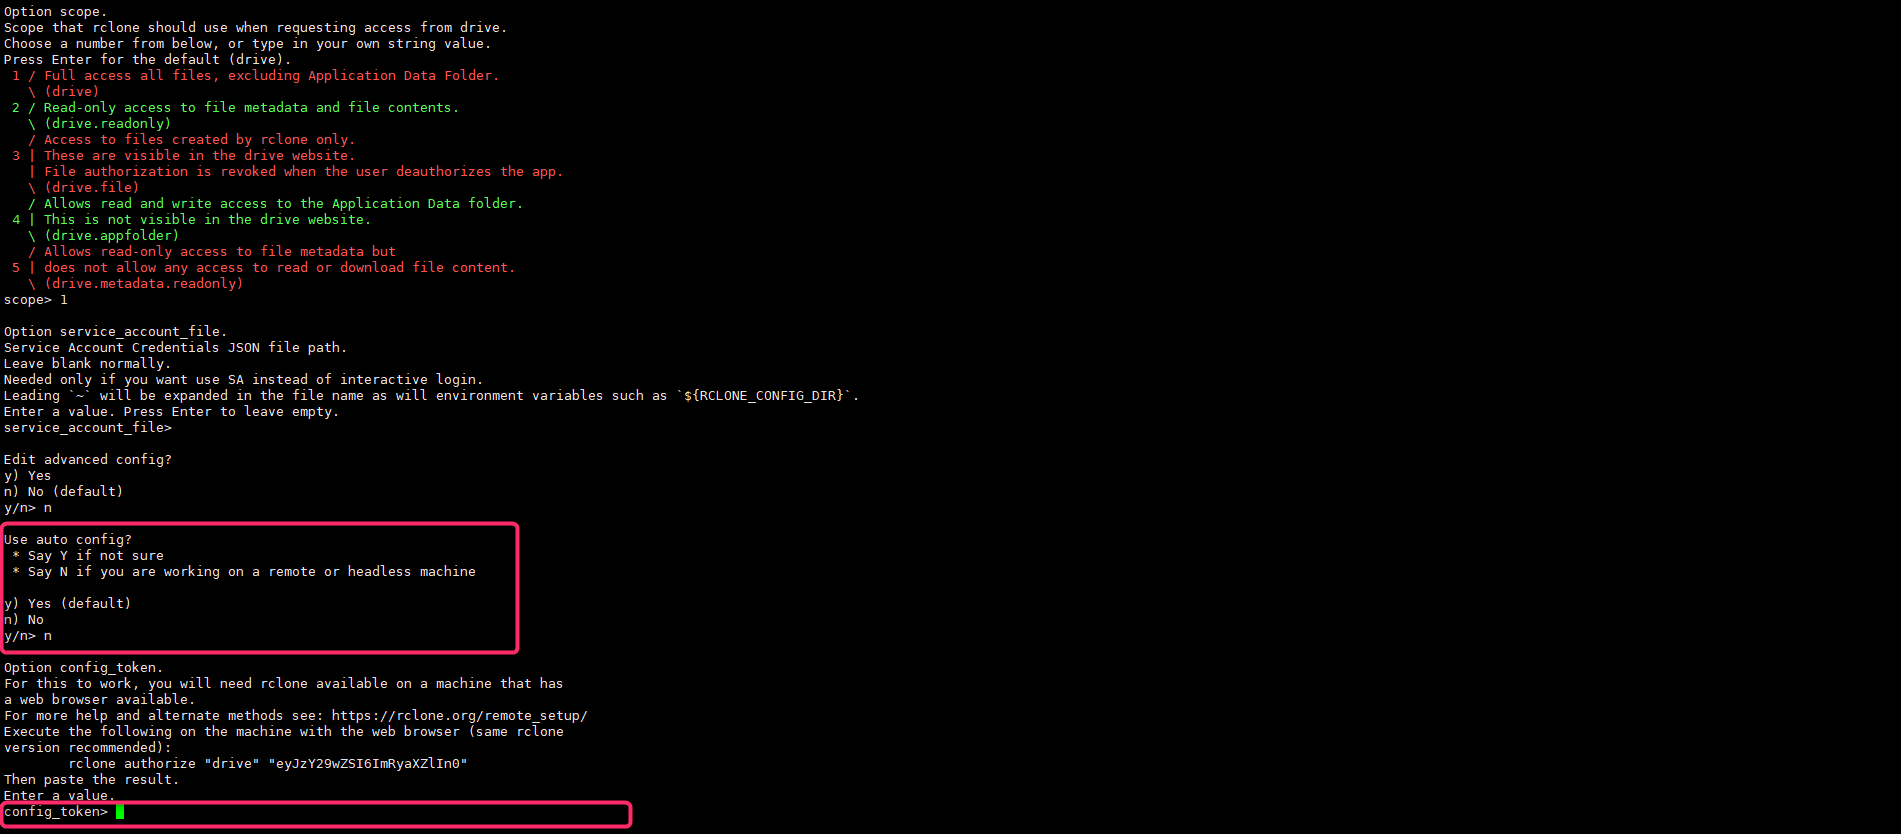This screenshot has height=834, width=1901.
Task: Click the 'scope> 1' prompt line
Action: tap(36, 300)
